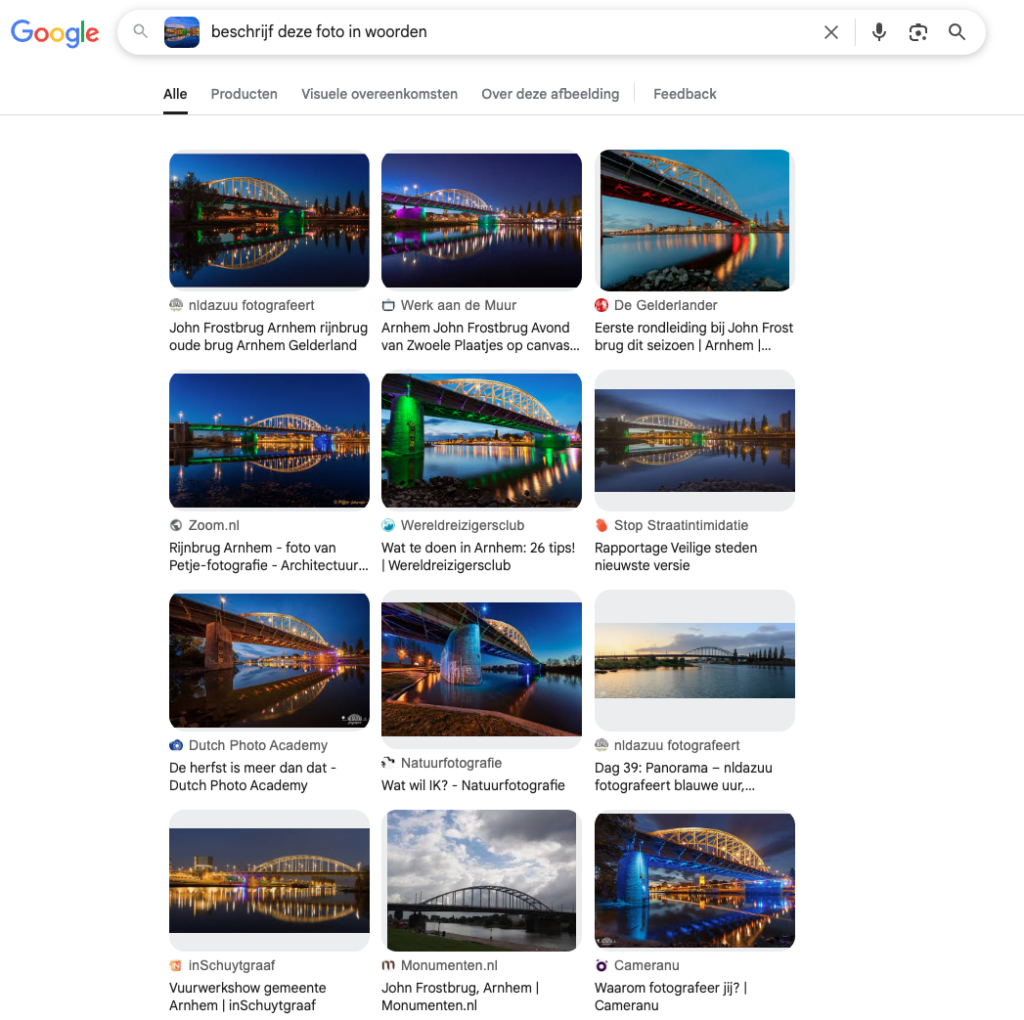Click 'De herfst is meer dan dat' title

click(x=253, y=776)
